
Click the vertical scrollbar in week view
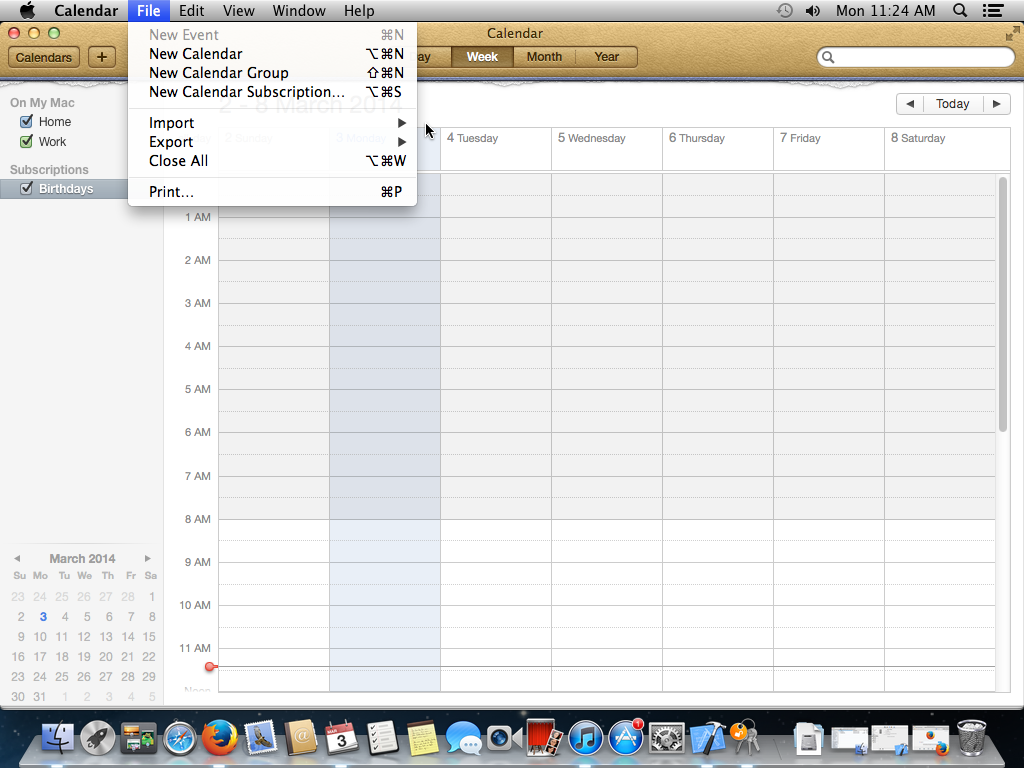coord(1003,304)
